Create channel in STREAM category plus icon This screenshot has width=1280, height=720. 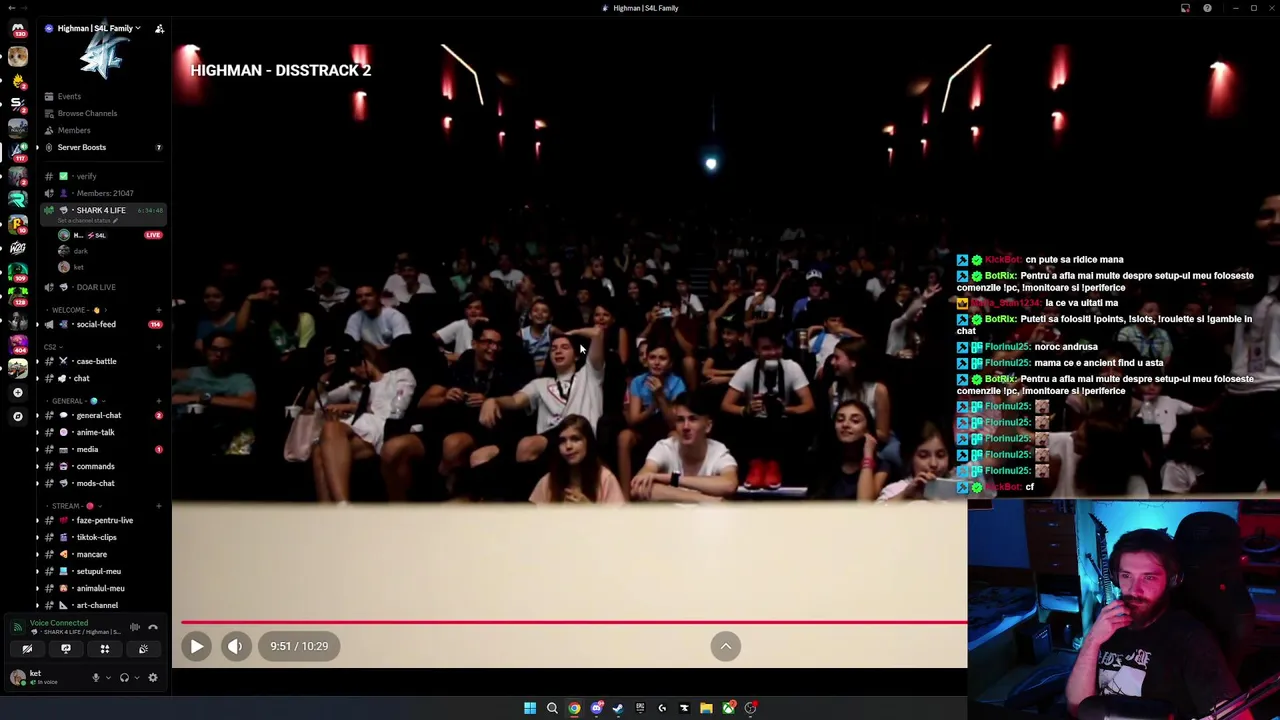pos(159,505)
